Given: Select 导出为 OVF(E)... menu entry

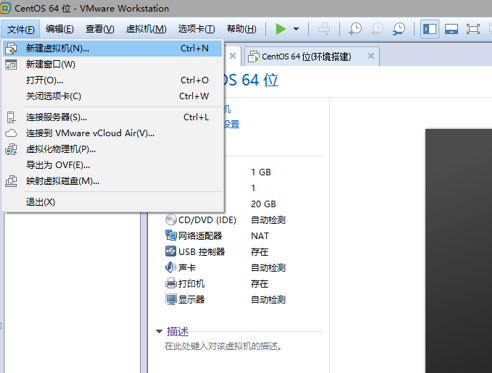Looking at the screenshot, I should point(113,165).
